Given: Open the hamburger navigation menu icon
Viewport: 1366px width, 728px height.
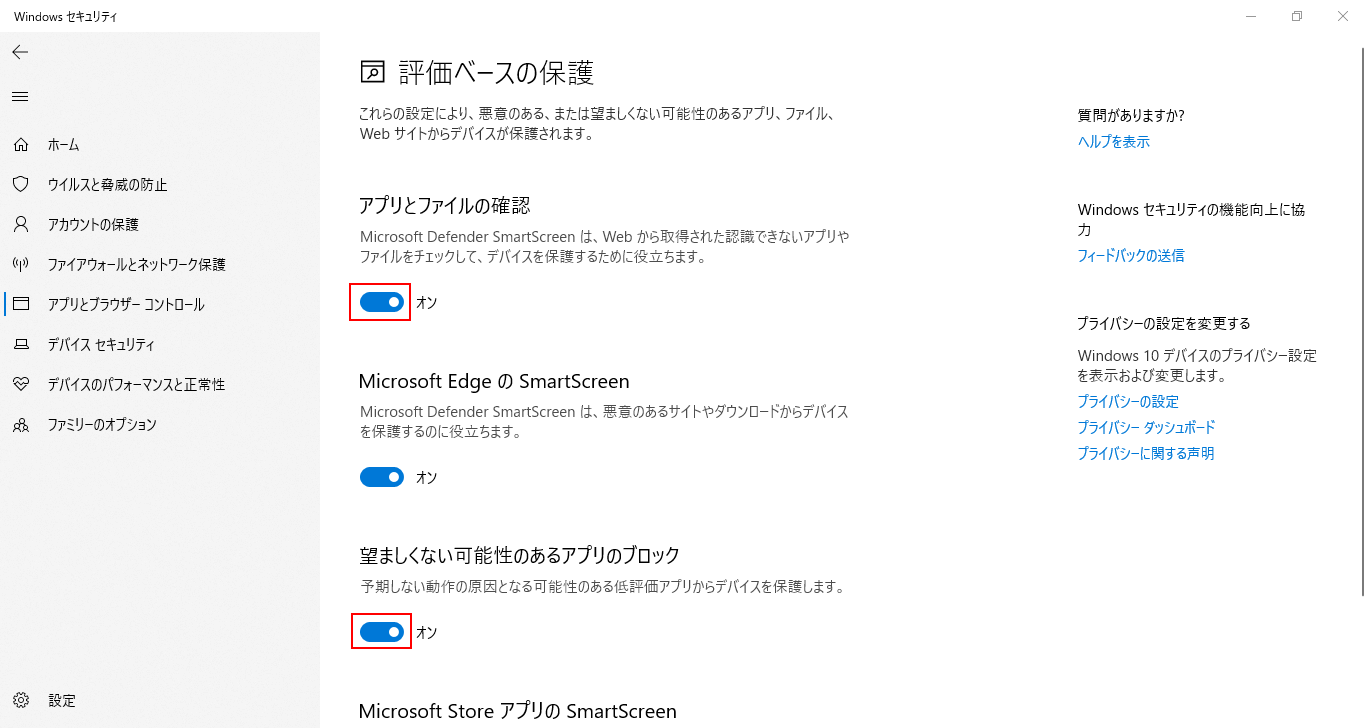Looking at the screenshot, I should (20, 96).
